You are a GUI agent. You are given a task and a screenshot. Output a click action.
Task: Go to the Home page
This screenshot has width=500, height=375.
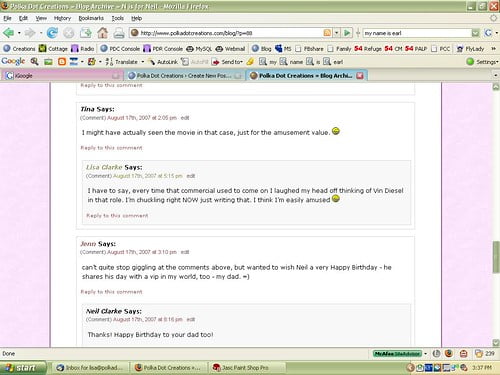(x=103, y=33)
